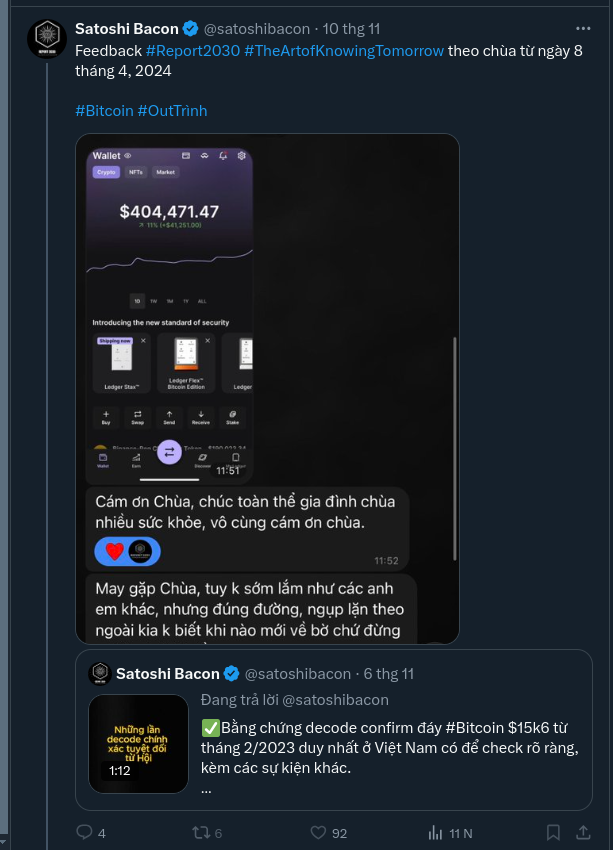This screenshot has width=613, height=850.
Task: Click the quoted tweet's Satoshi Bacon name
Action: click(x=167, y=674)
